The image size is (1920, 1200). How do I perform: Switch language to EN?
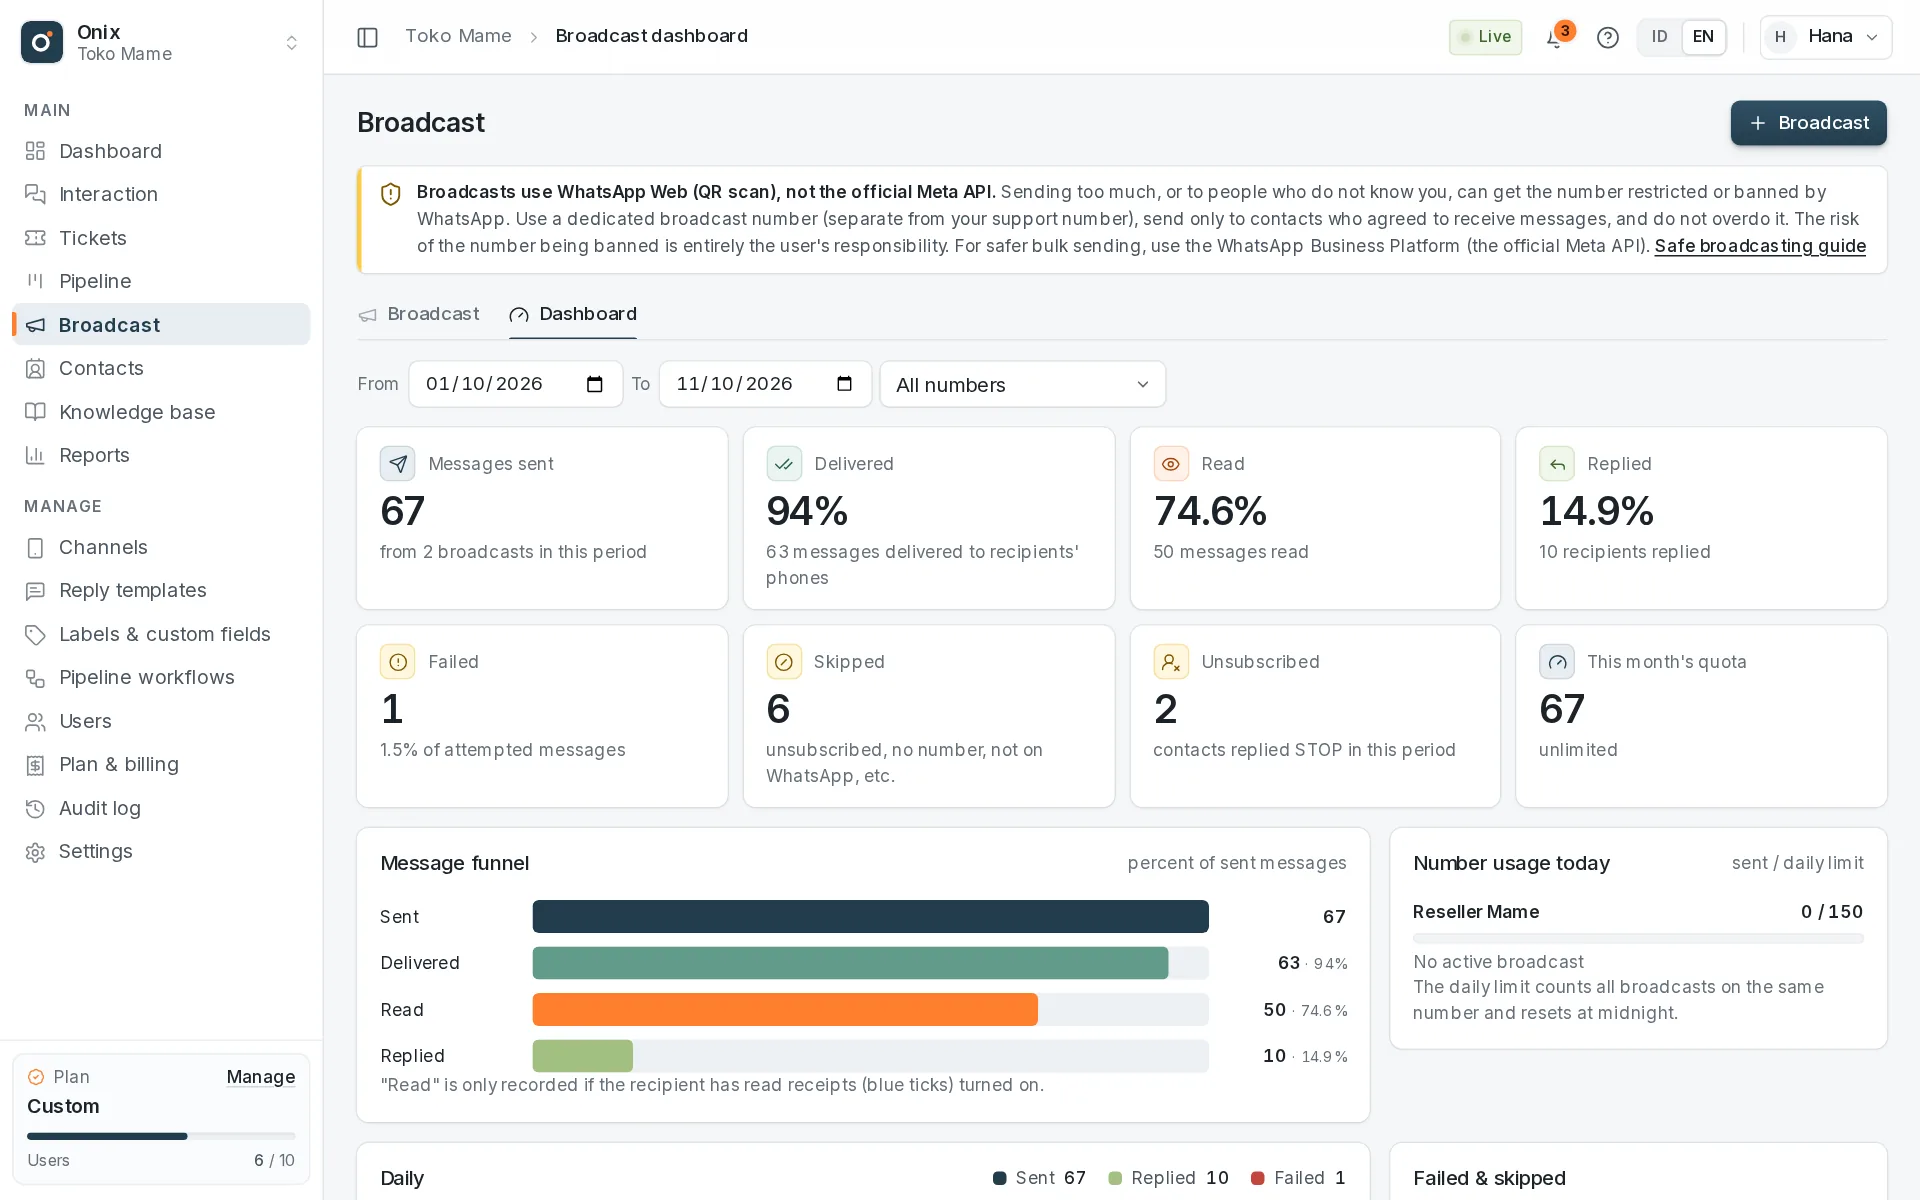click(1703, 37)
